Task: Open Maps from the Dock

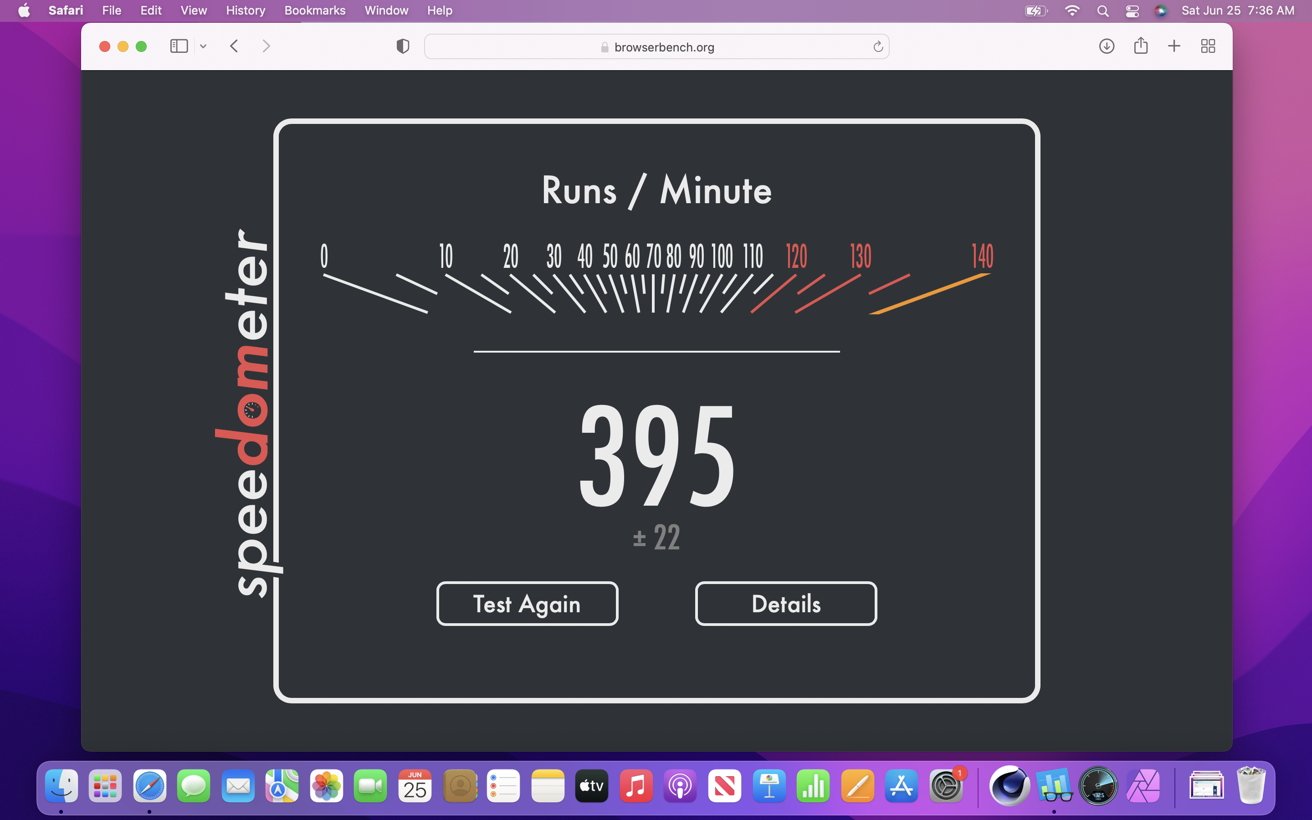Action: 282,786
